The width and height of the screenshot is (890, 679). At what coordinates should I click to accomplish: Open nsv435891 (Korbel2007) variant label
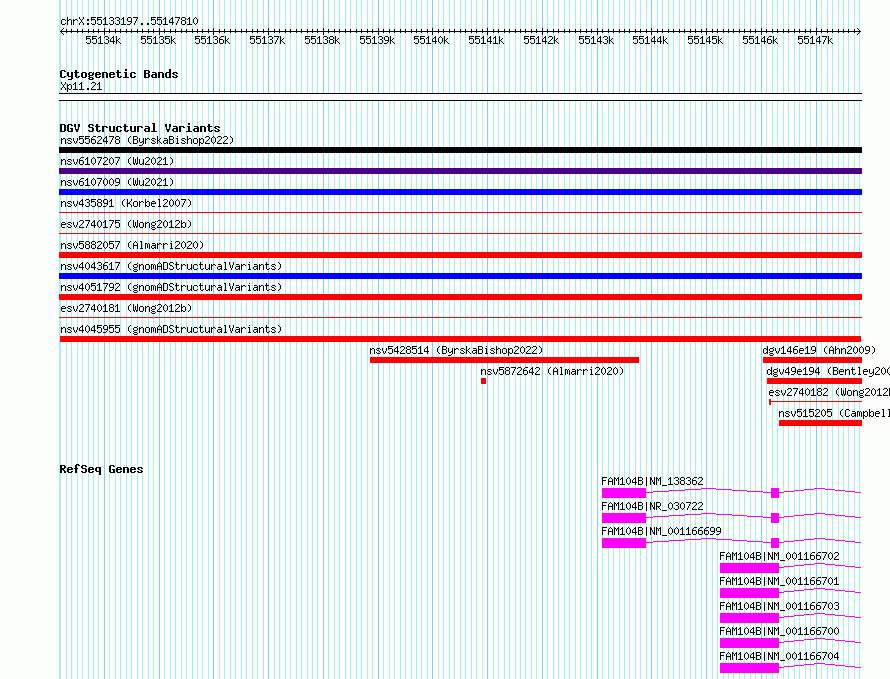[126, 203]
